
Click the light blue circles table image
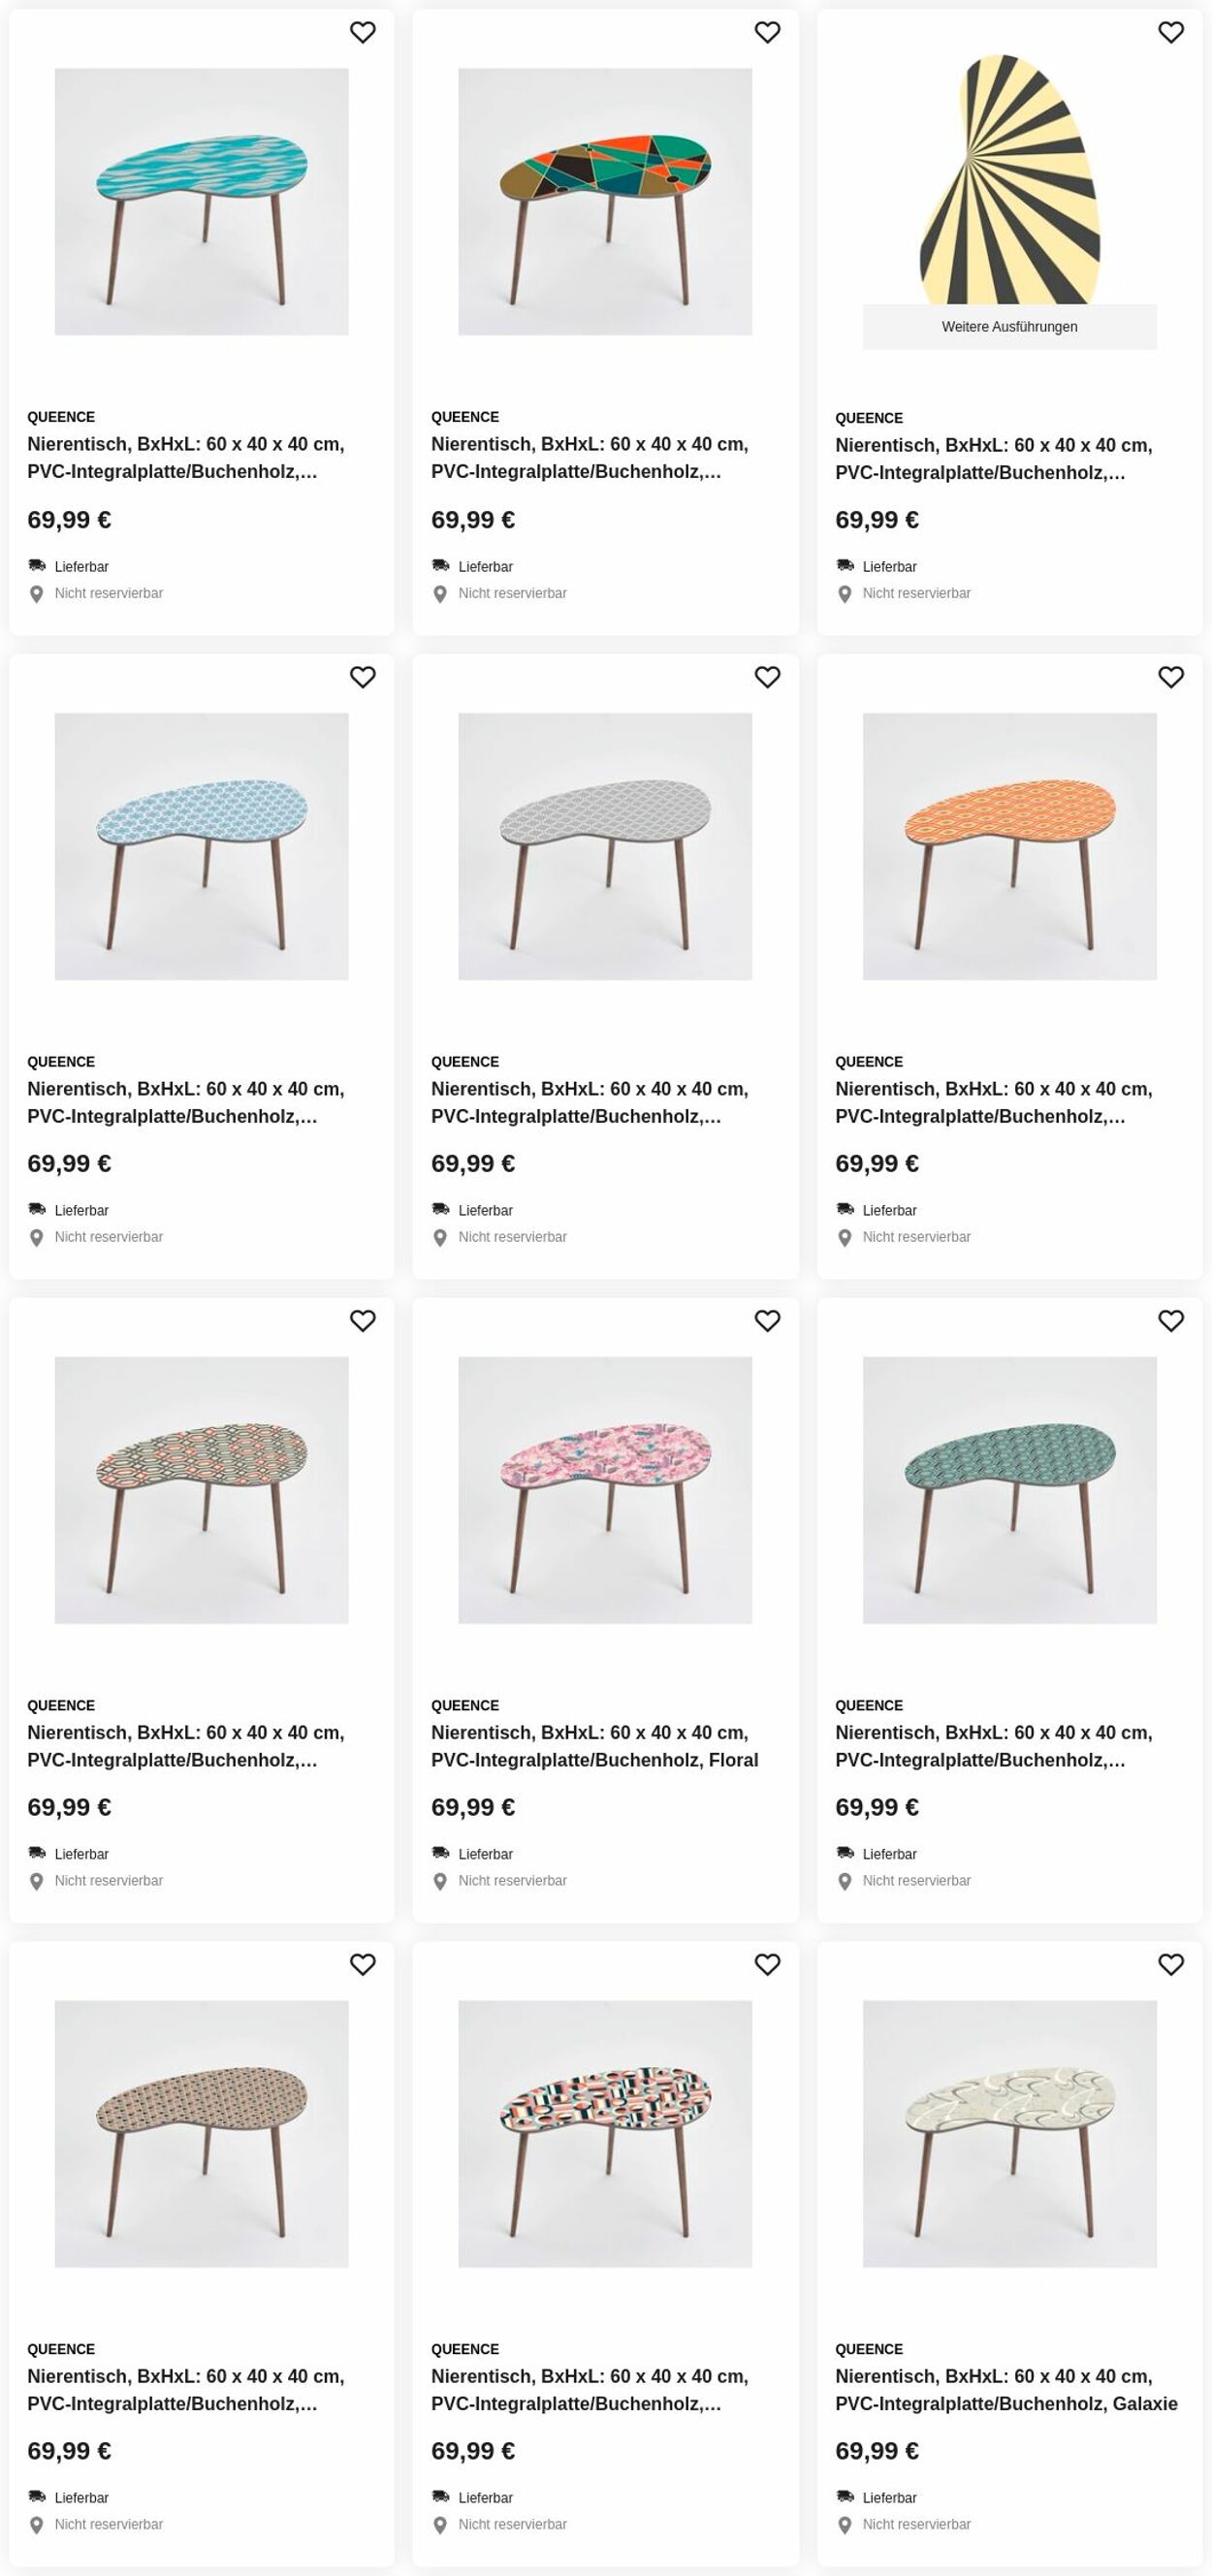pos(201,846)
